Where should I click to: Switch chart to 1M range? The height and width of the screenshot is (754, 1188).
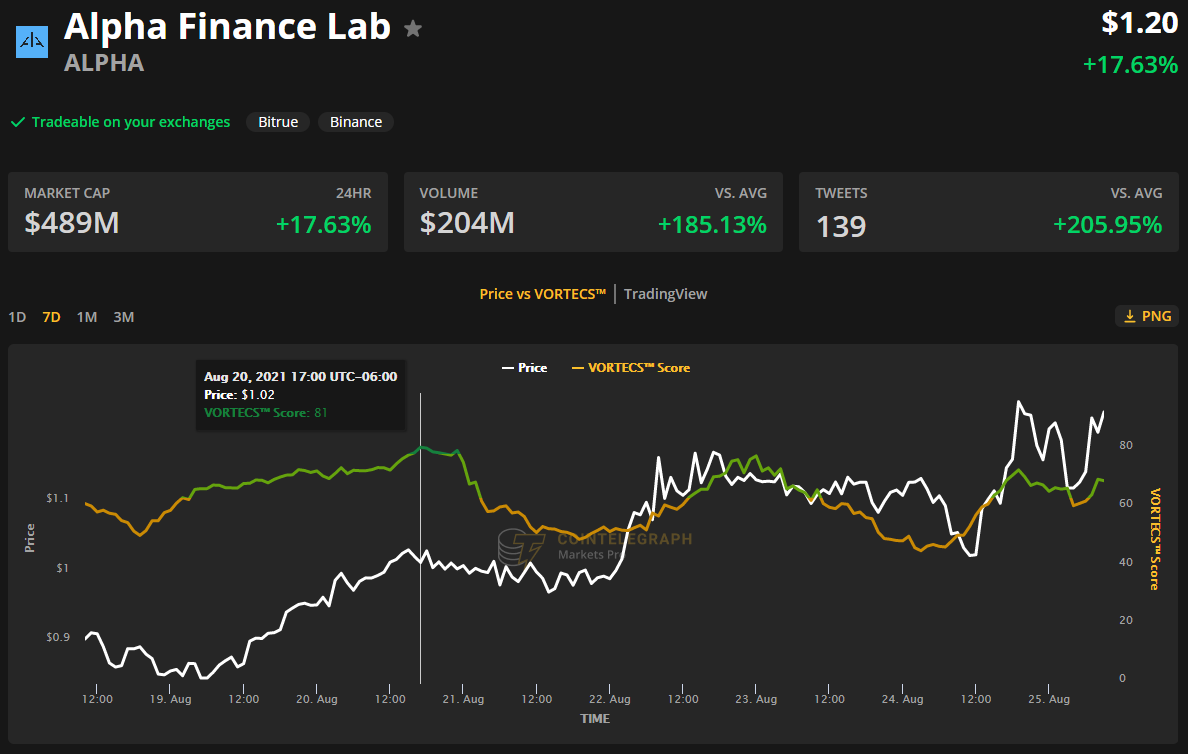tap(87, 317)
